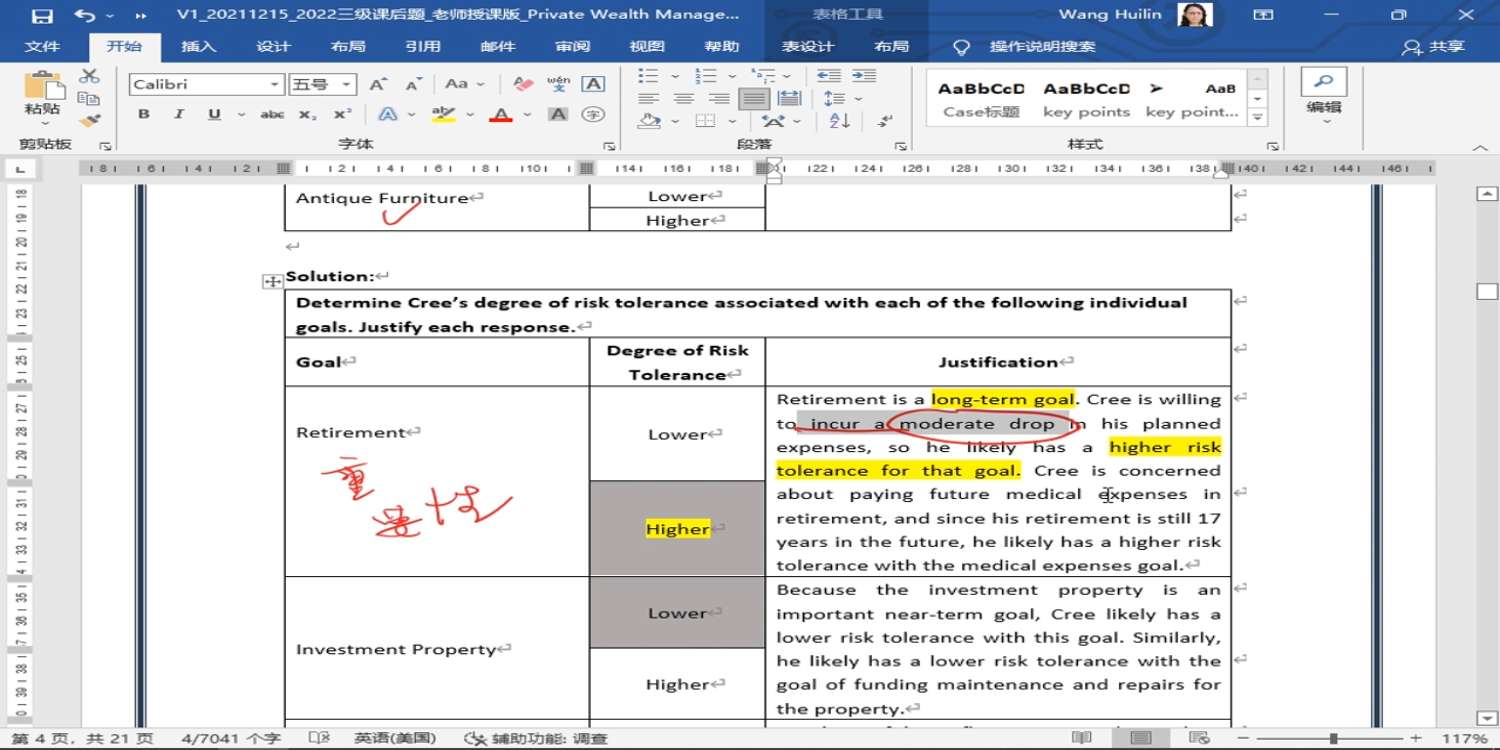Click the Sort A-Z icon

click(x=839, y=121)
